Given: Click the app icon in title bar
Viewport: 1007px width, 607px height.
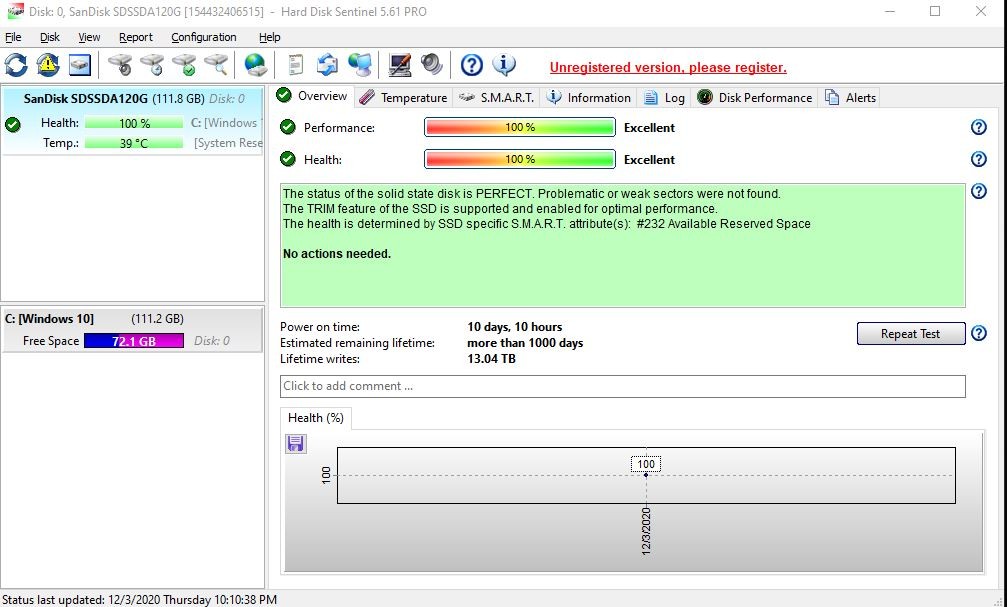Looking at the screenshot, I should click(15, 12).
